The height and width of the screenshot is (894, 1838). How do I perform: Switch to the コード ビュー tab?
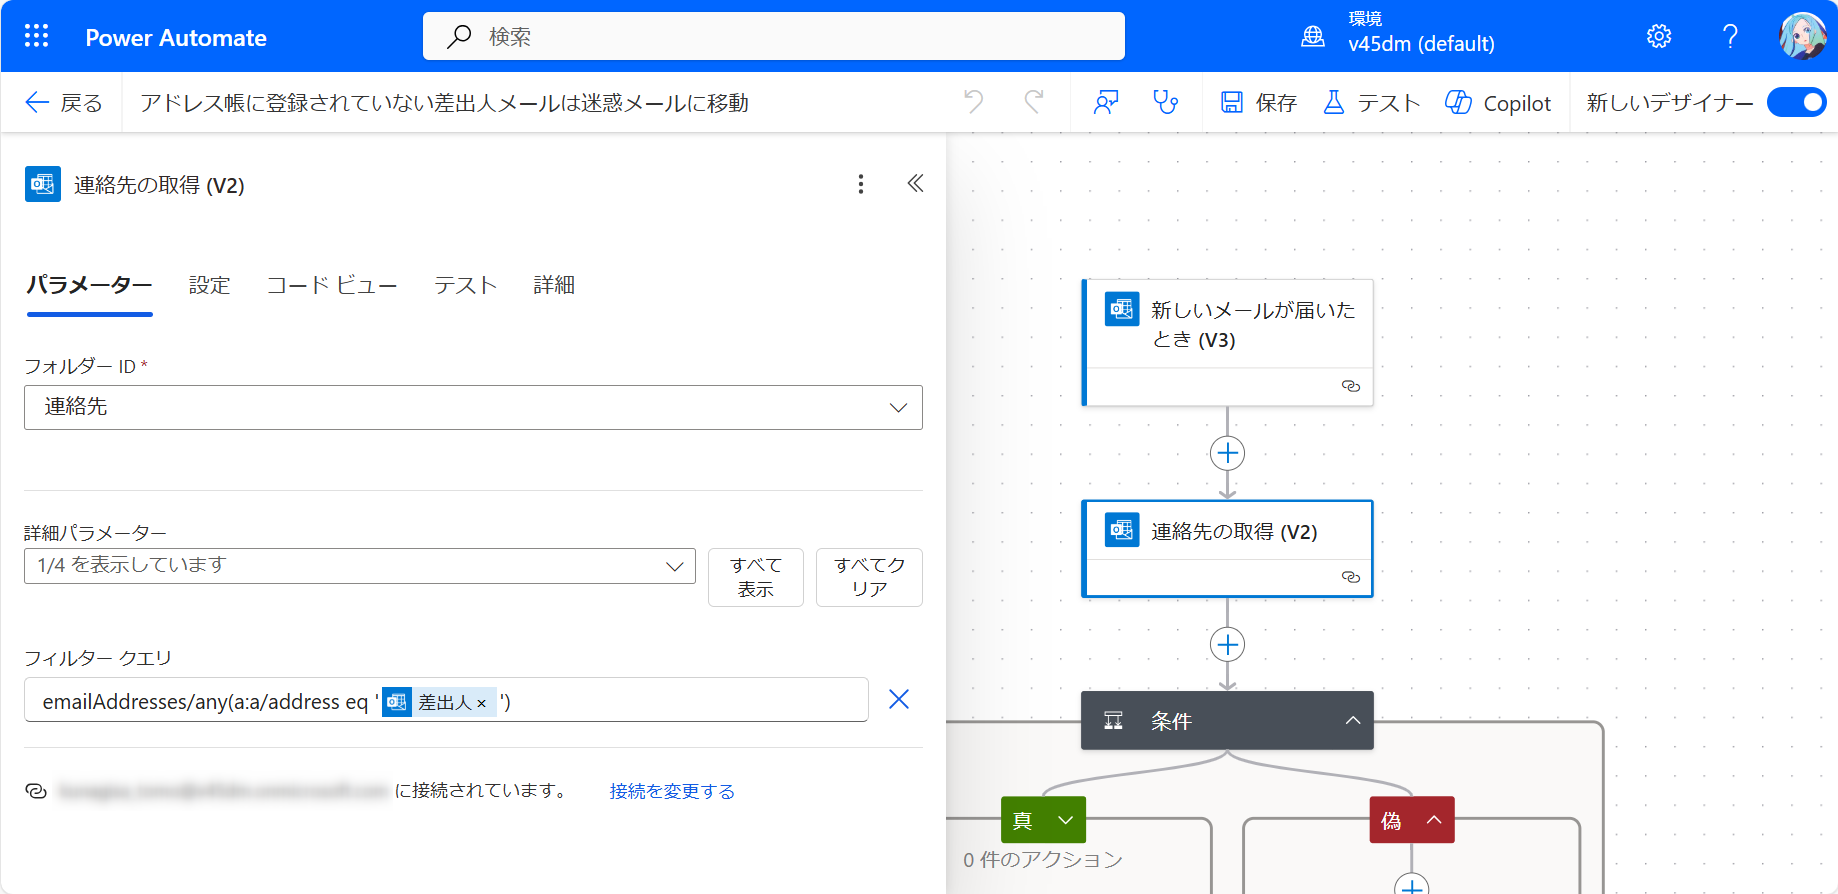(x=332, y=285)
